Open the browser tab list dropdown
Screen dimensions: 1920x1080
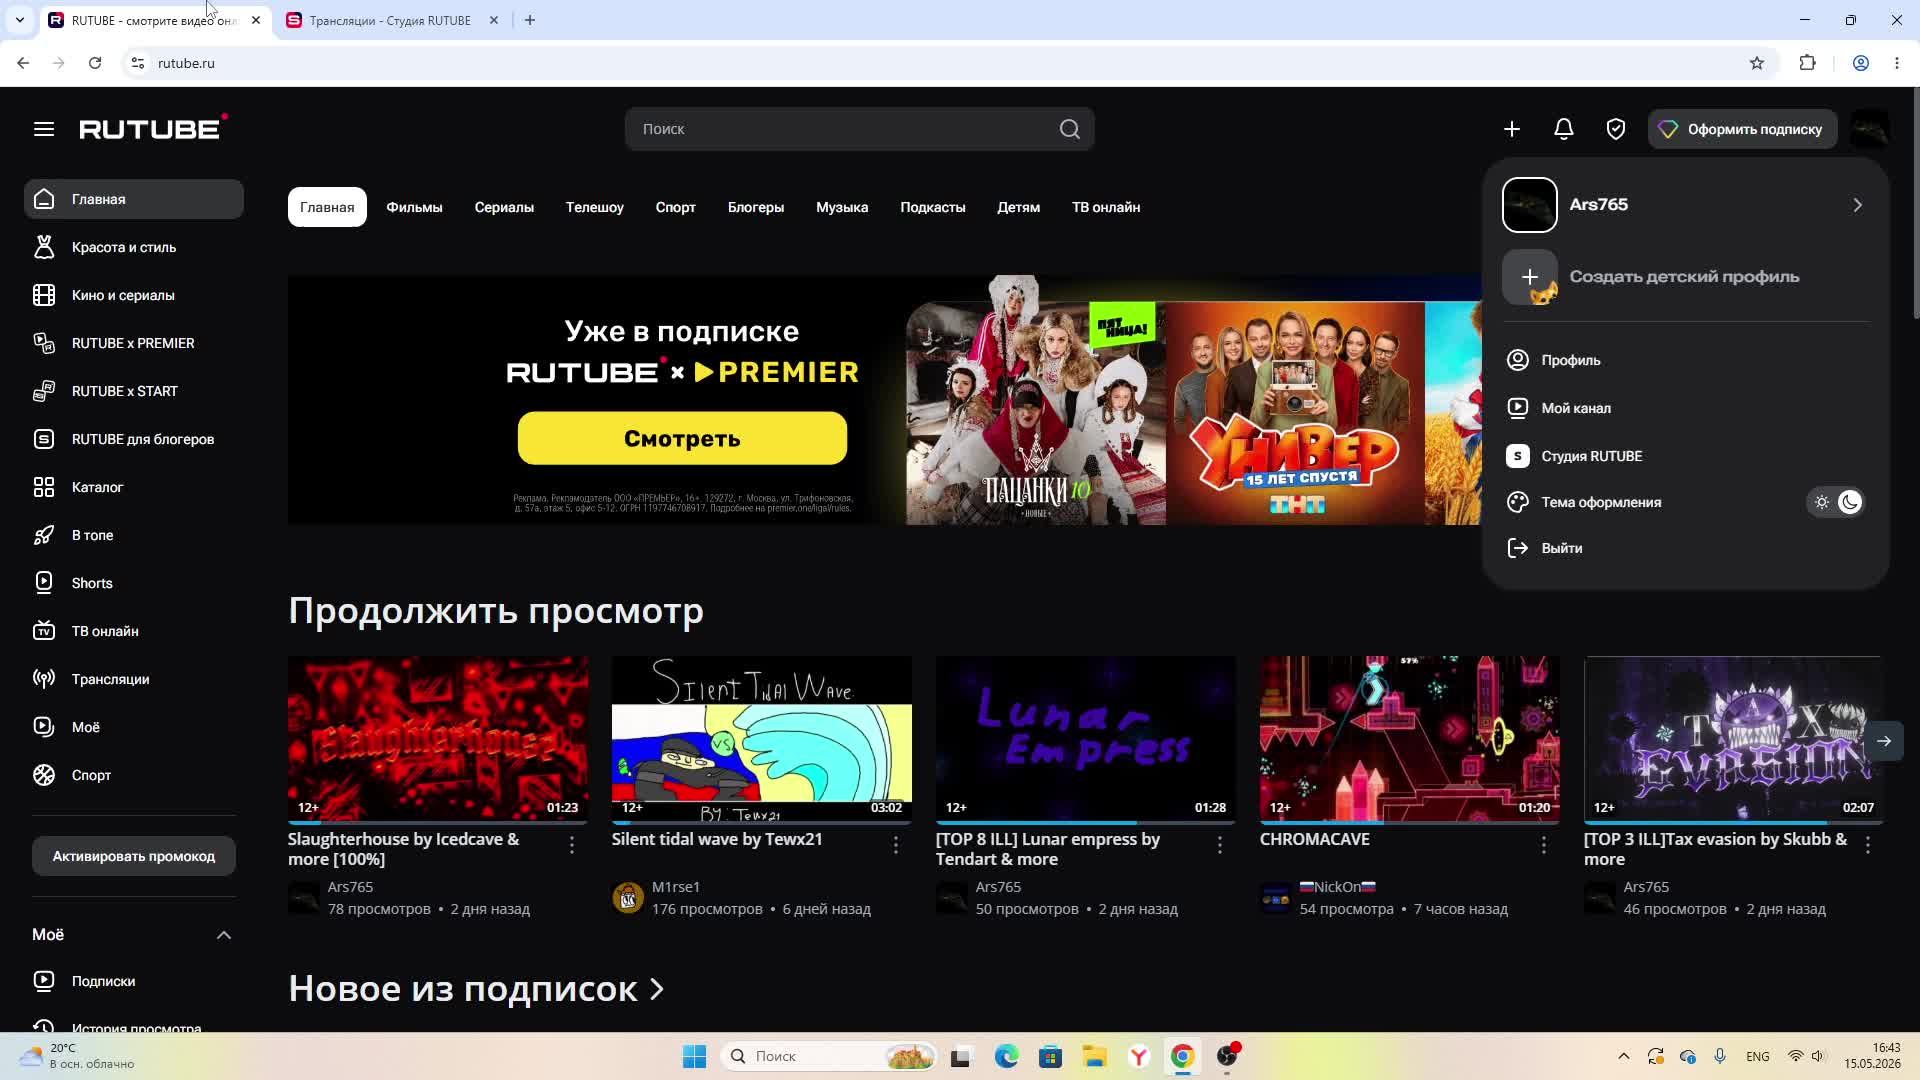click(19, 20)
